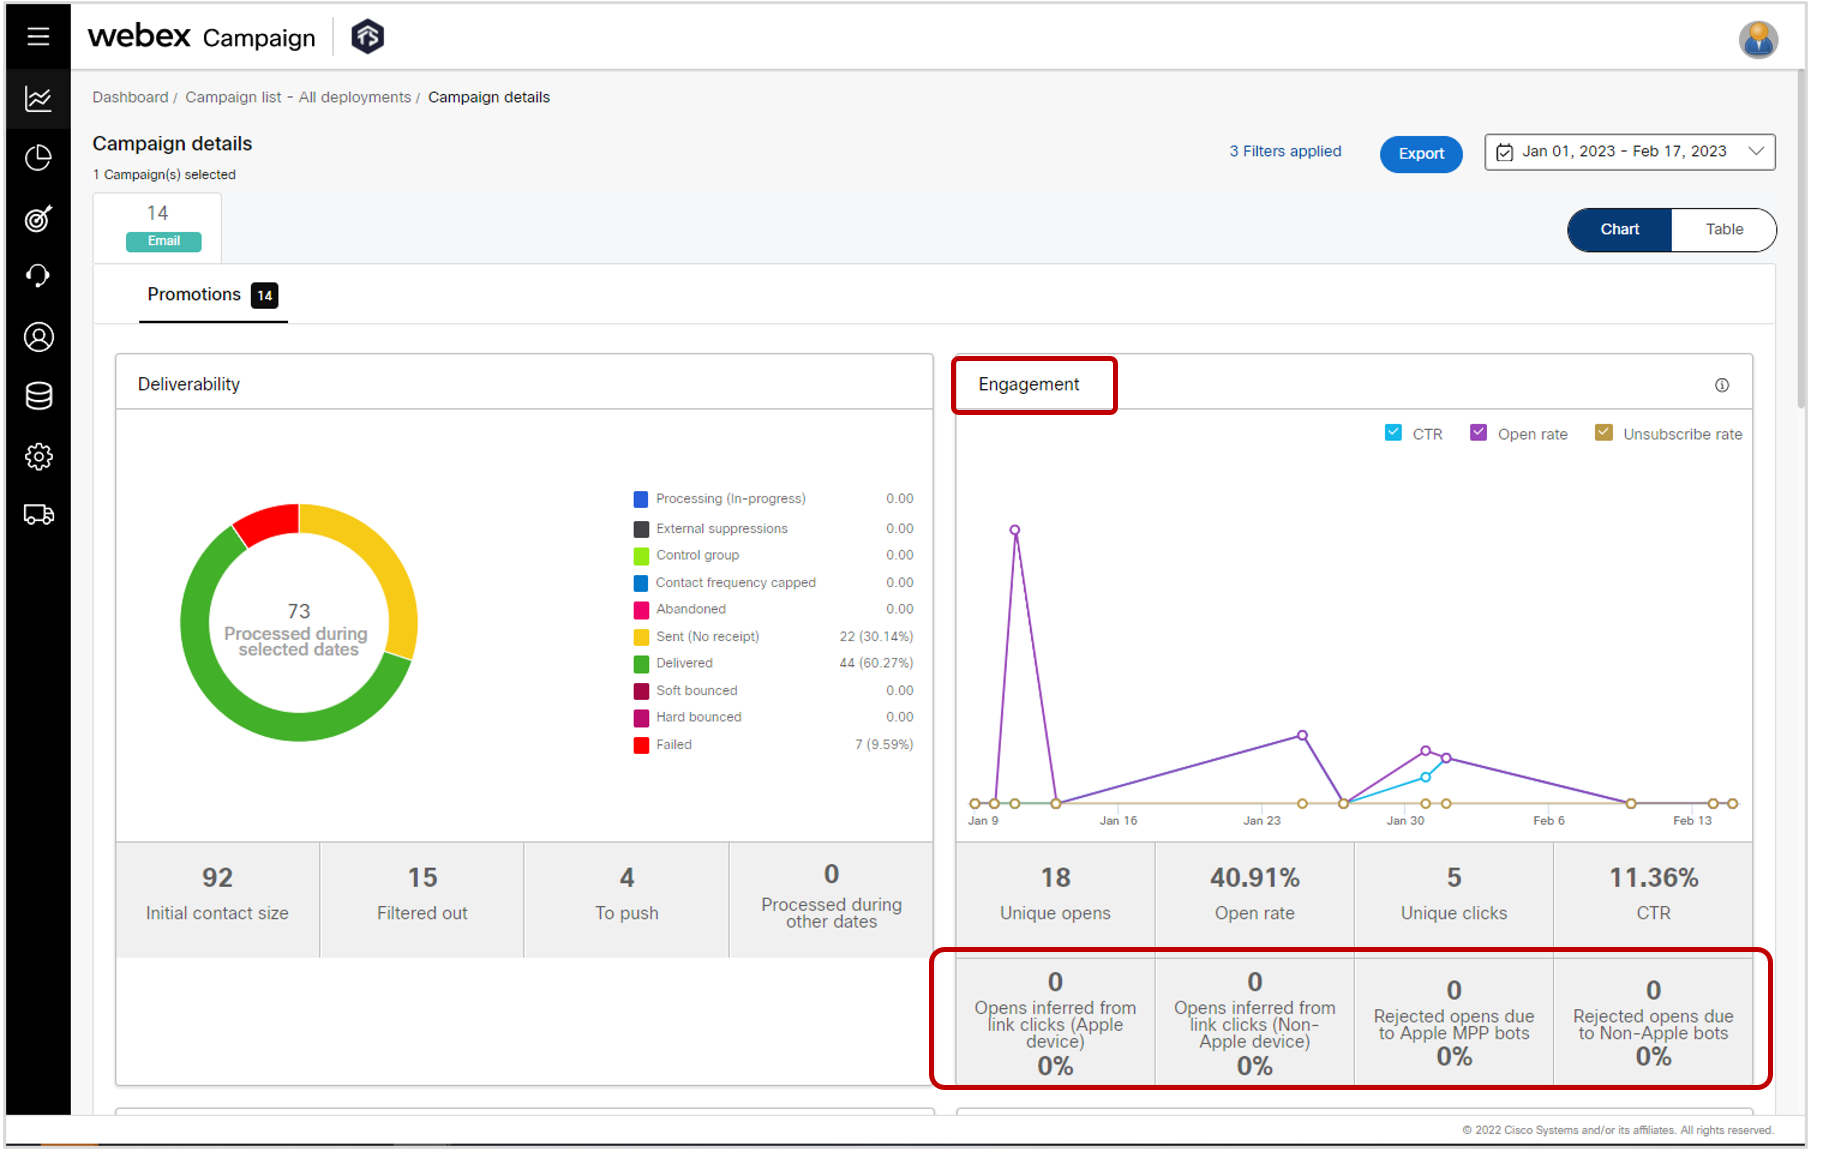Open the target goals sidebar icon
Screen dimensions: 1828x1161
point(38,219)
